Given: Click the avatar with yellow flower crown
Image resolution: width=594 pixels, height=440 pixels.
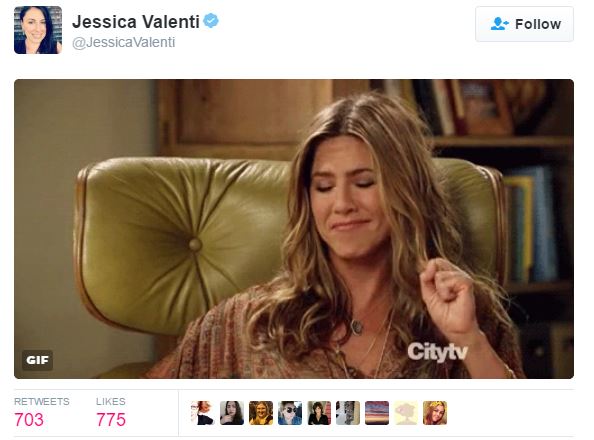Looking at the screenshot, I should pyautogui.click(x=435, y=413).
